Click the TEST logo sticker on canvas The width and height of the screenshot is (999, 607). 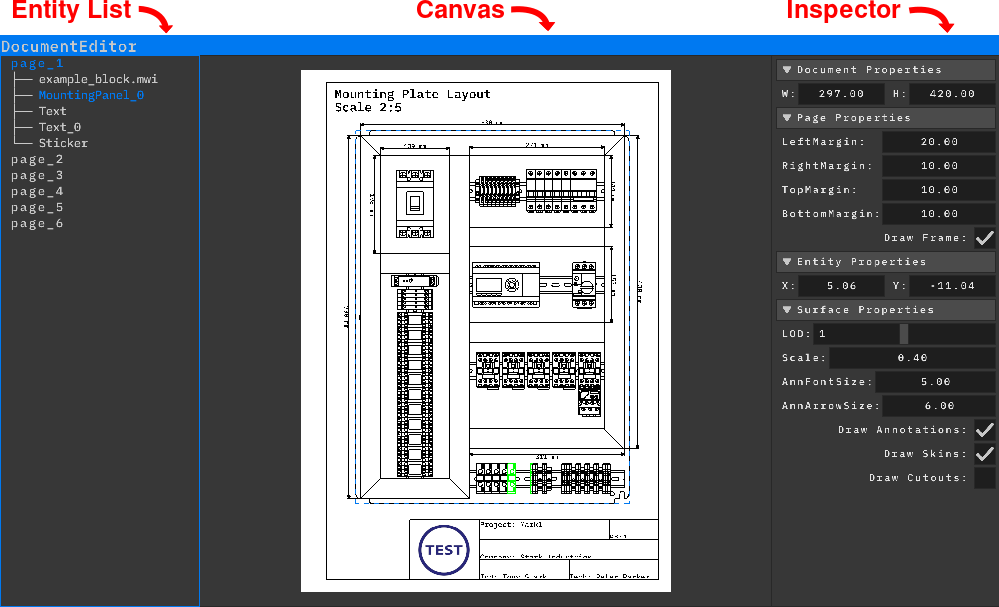point(443,550)
